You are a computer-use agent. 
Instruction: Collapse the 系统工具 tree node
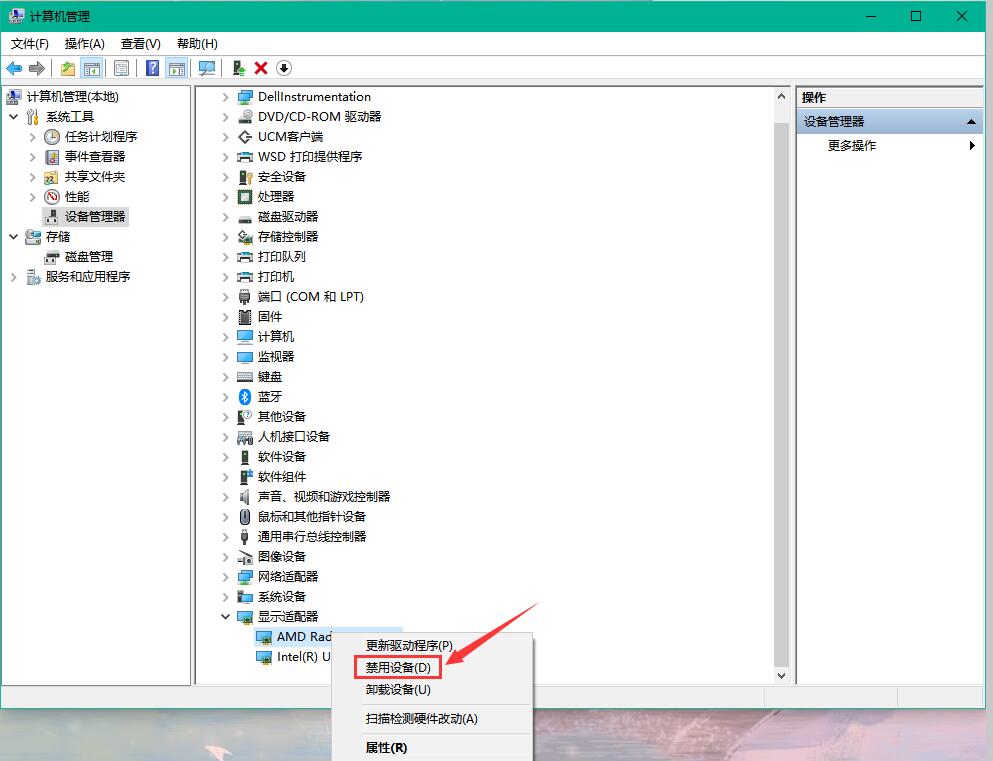[x=14, y=116]
